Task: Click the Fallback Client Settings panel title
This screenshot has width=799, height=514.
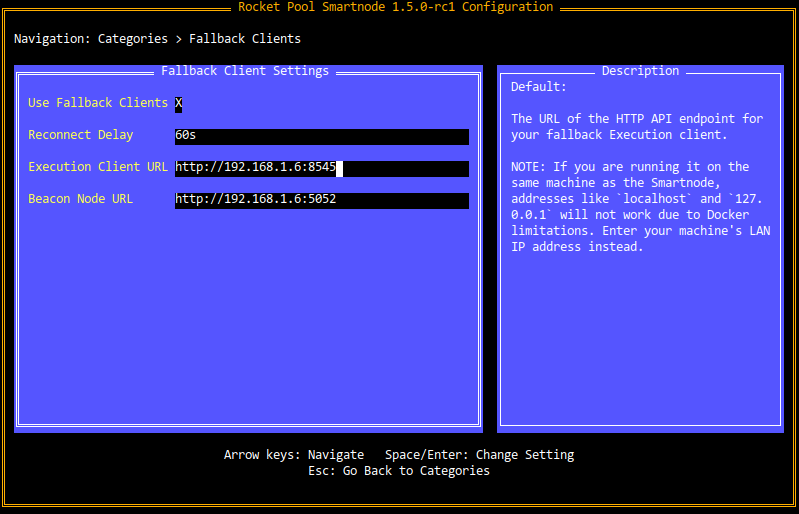Action: click(x=244, y=71)
